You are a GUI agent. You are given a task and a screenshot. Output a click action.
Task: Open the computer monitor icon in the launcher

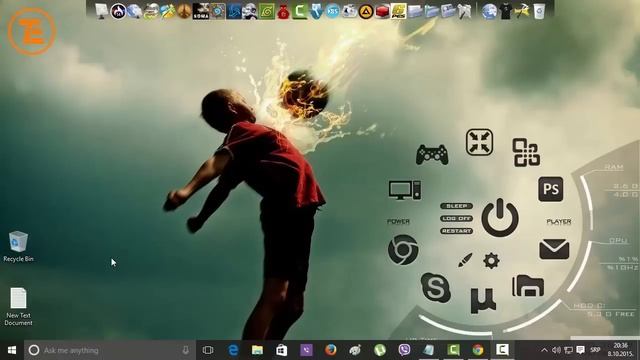(404, 190)
